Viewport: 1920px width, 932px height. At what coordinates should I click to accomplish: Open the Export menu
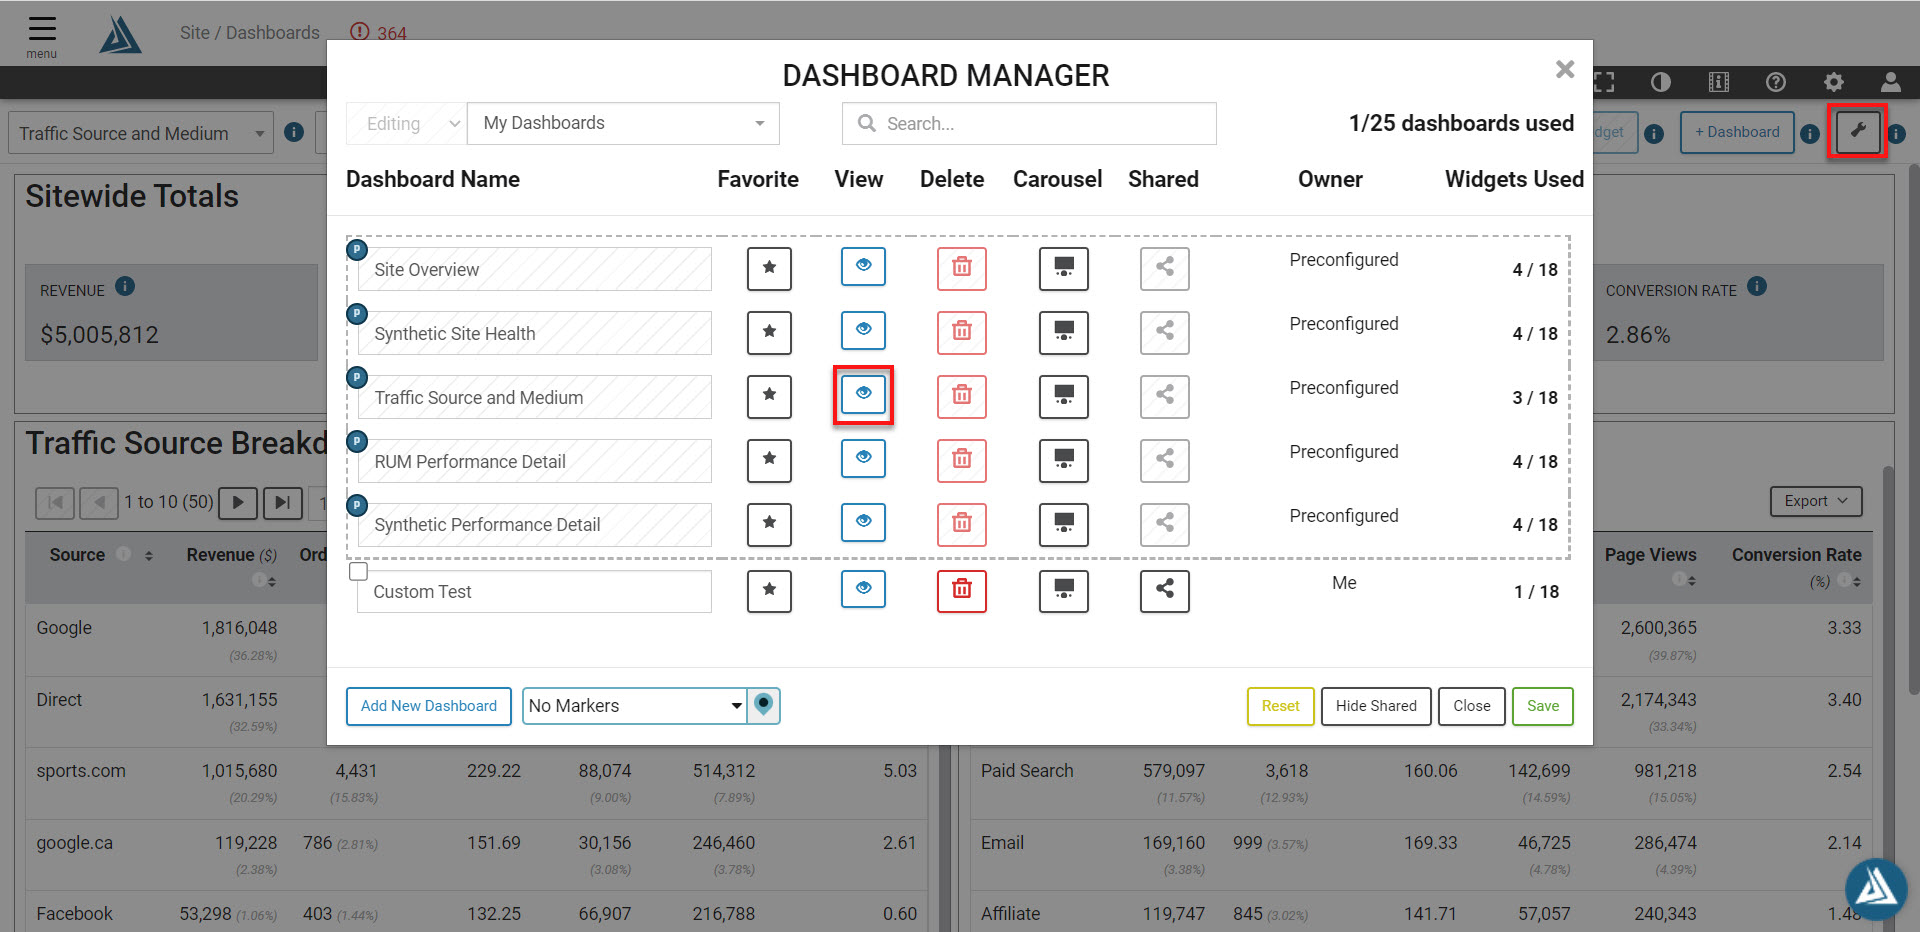pos(1816,501)
